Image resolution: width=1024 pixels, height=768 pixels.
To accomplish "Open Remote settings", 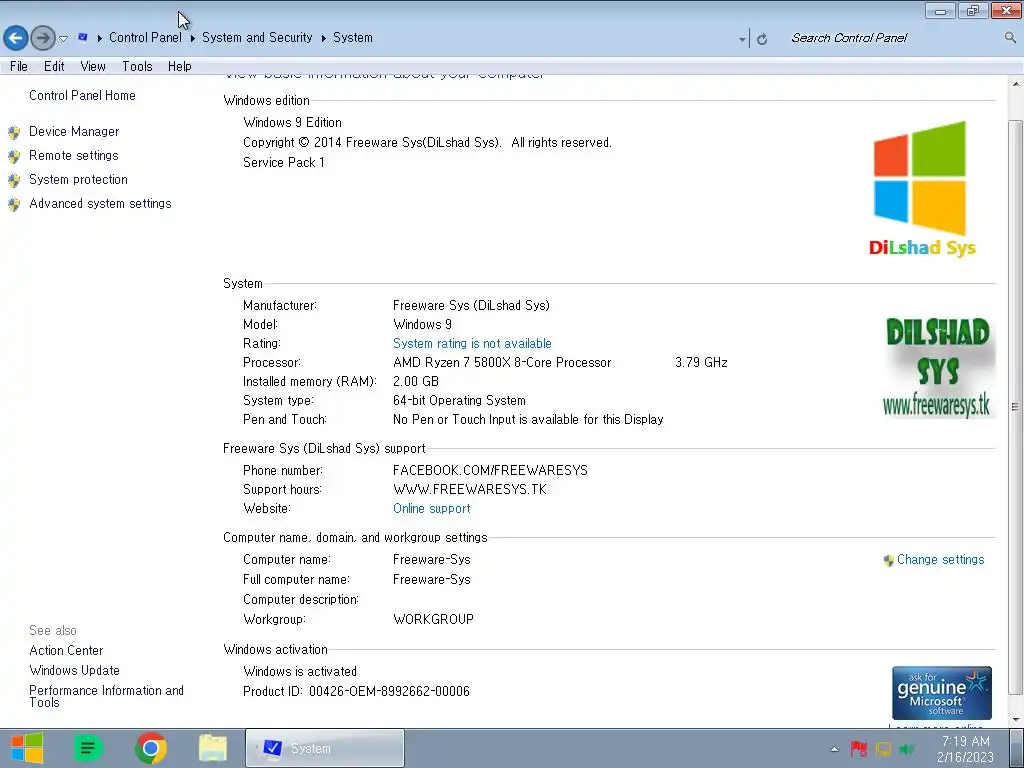I will point(74,155).
